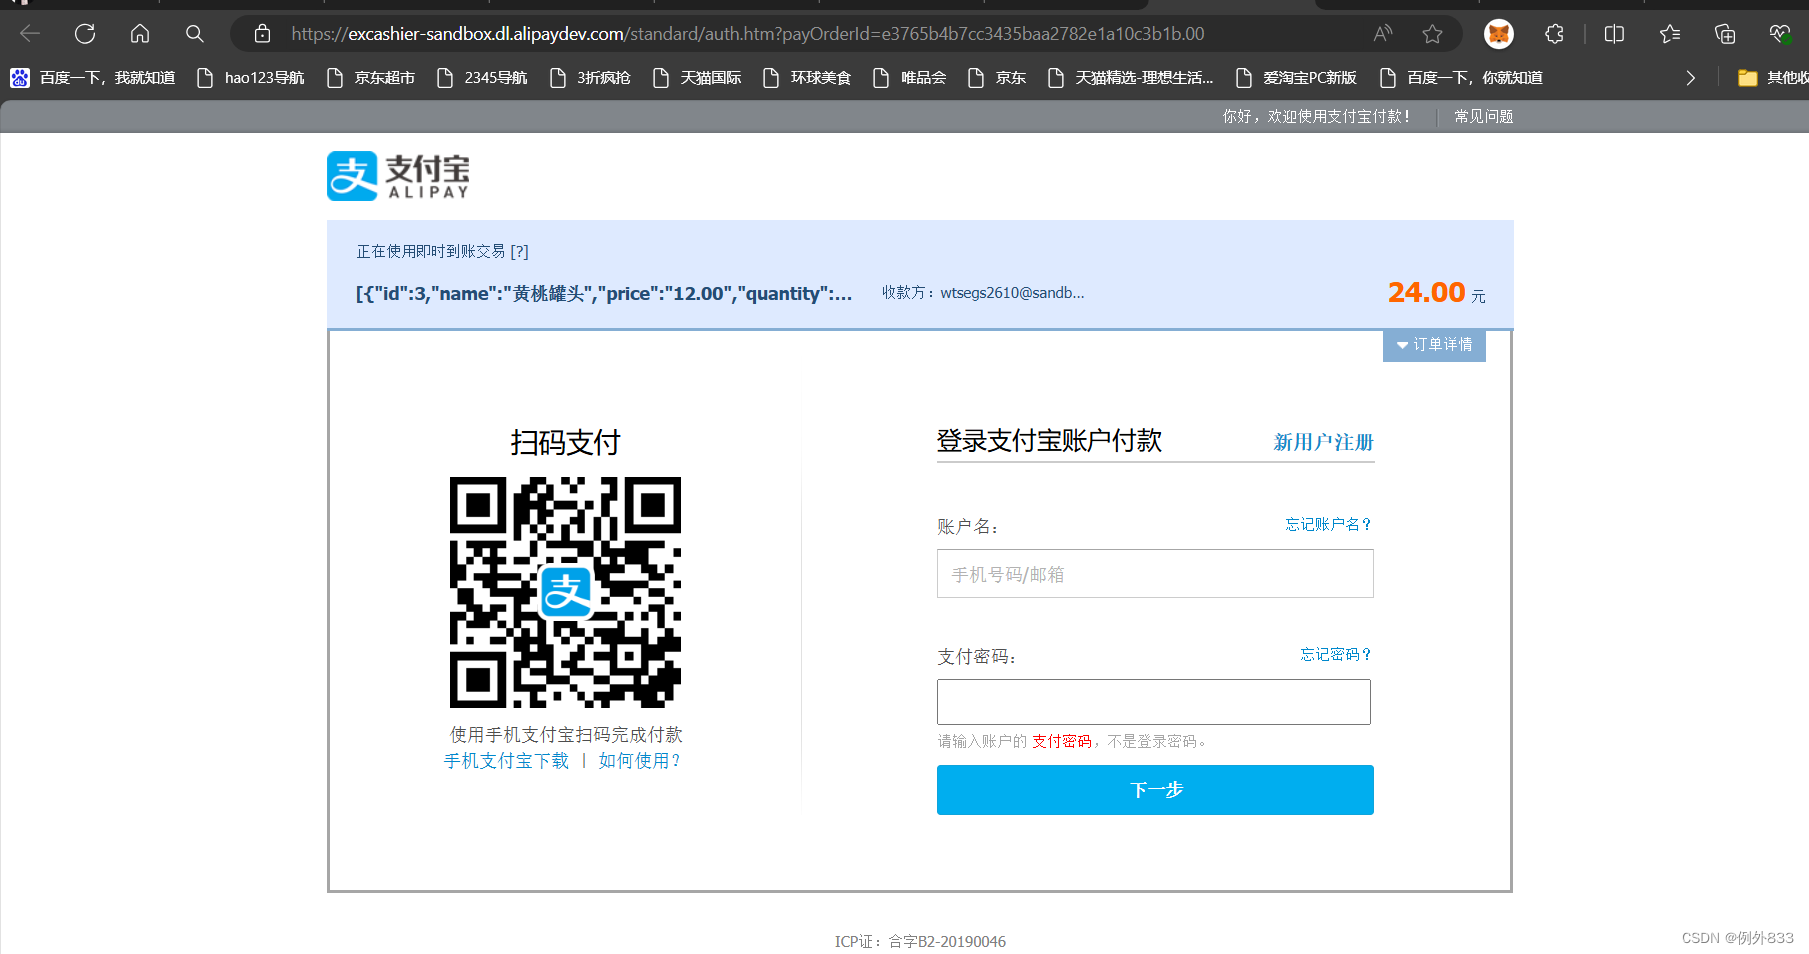Focus the 账户名 phone/email input field

coord(1155,574)
